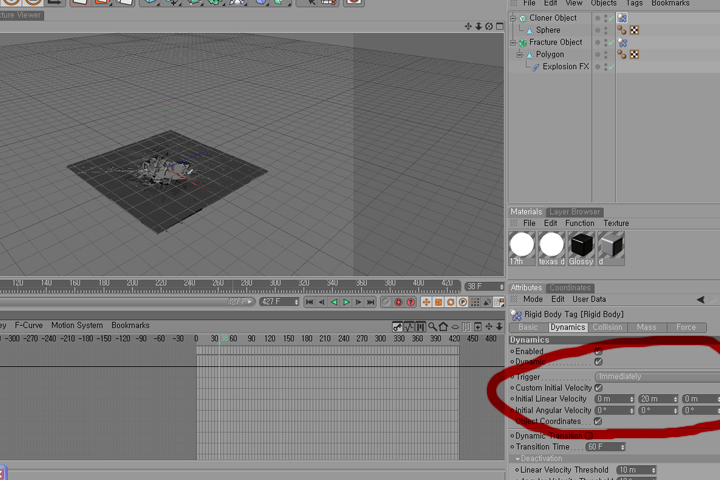Click the green playhead at frame 38
The height and width of the screenshot is (480, 720).
(219, 397)
